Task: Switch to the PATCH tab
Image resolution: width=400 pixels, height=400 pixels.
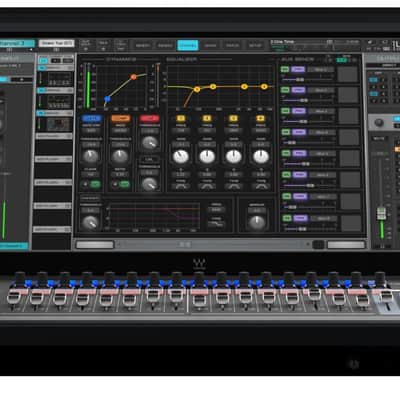Action: 233,45
